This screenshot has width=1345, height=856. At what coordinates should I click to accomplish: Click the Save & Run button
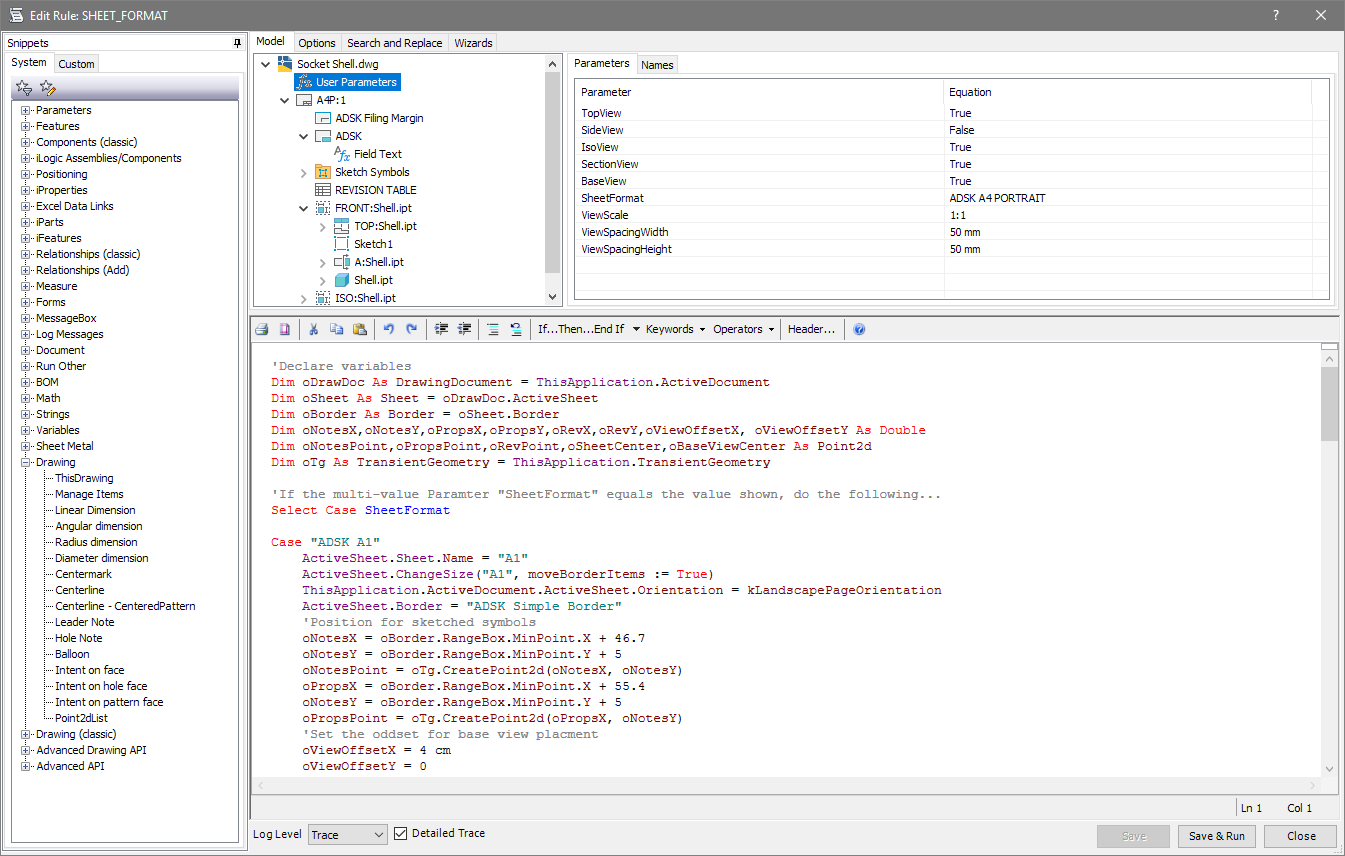point(1216,836)
